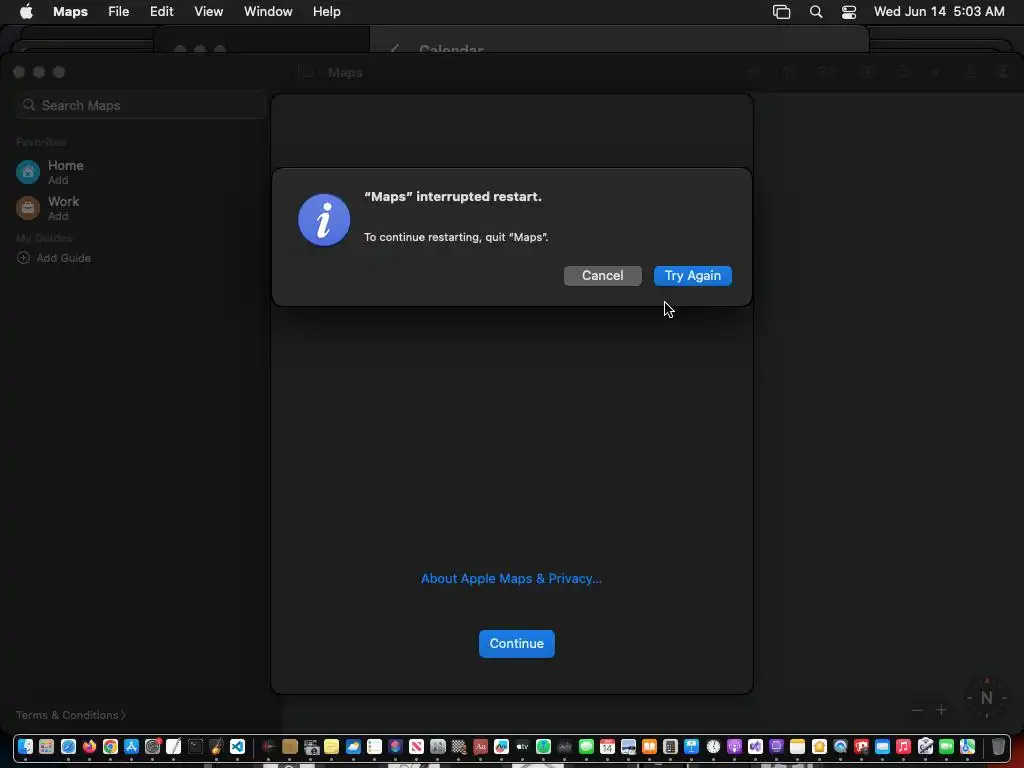This screenshot has height=768, width=1024.
Task: Open Safari from the Dock
Action: tap(69, 746)
